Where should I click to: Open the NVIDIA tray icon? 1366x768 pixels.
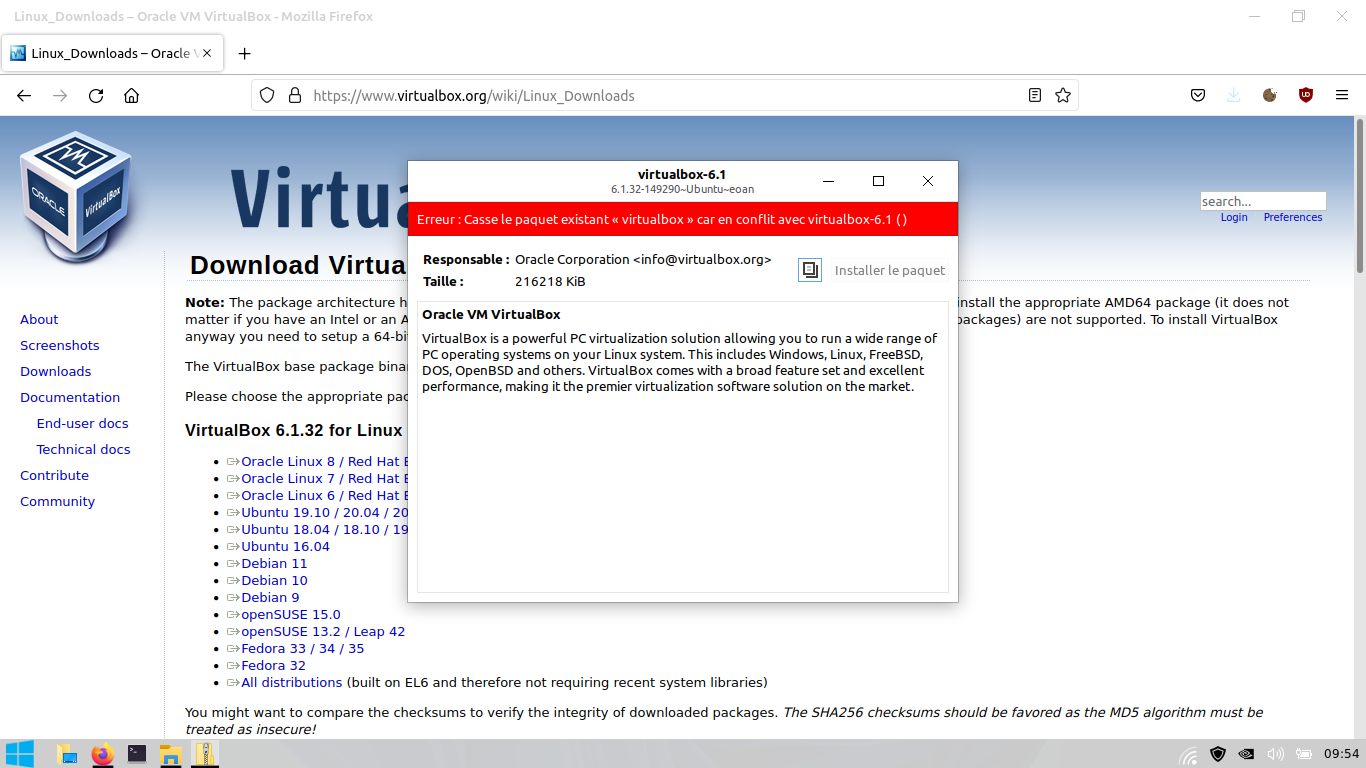pyautogui.click(x=1246, y=755)
